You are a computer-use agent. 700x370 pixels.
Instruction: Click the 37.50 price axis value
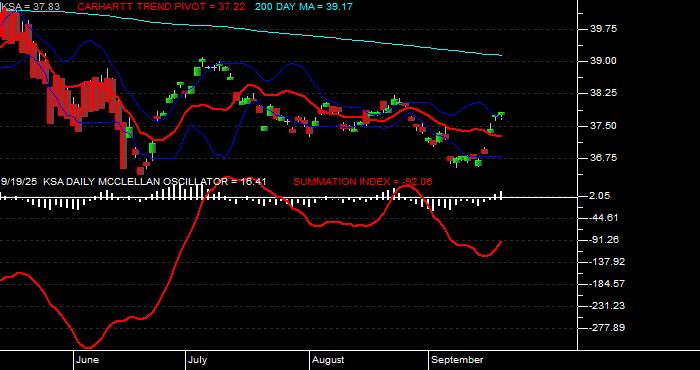click(x=603, y=126)
